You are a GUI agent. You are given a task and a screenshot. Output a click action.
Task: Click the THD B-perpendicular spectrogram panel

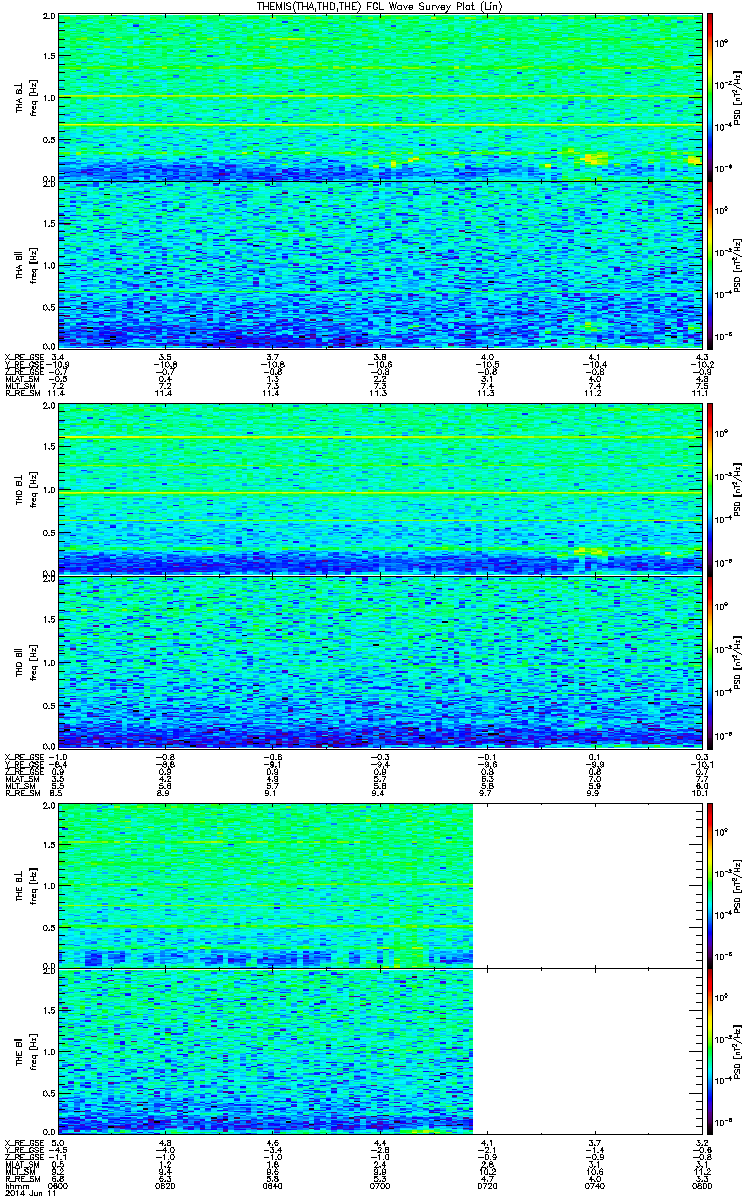[379, 490]
